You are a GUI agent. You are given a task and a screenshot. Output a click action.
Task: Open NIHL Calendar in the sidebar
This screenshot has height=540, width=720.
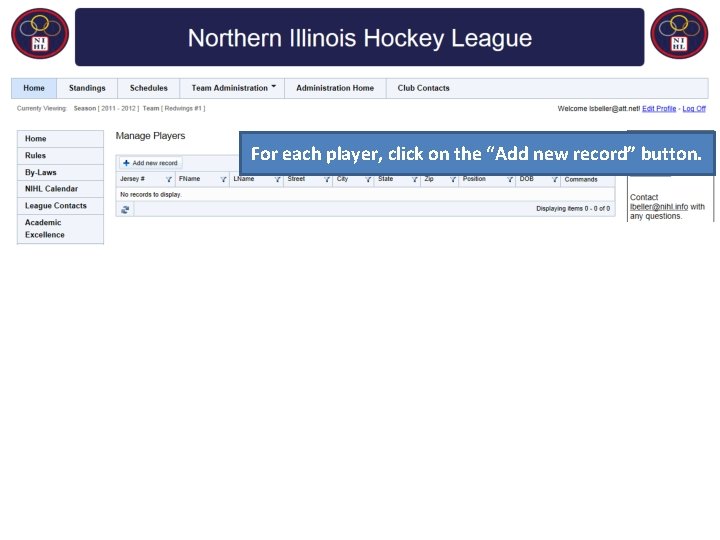[60, 189]
